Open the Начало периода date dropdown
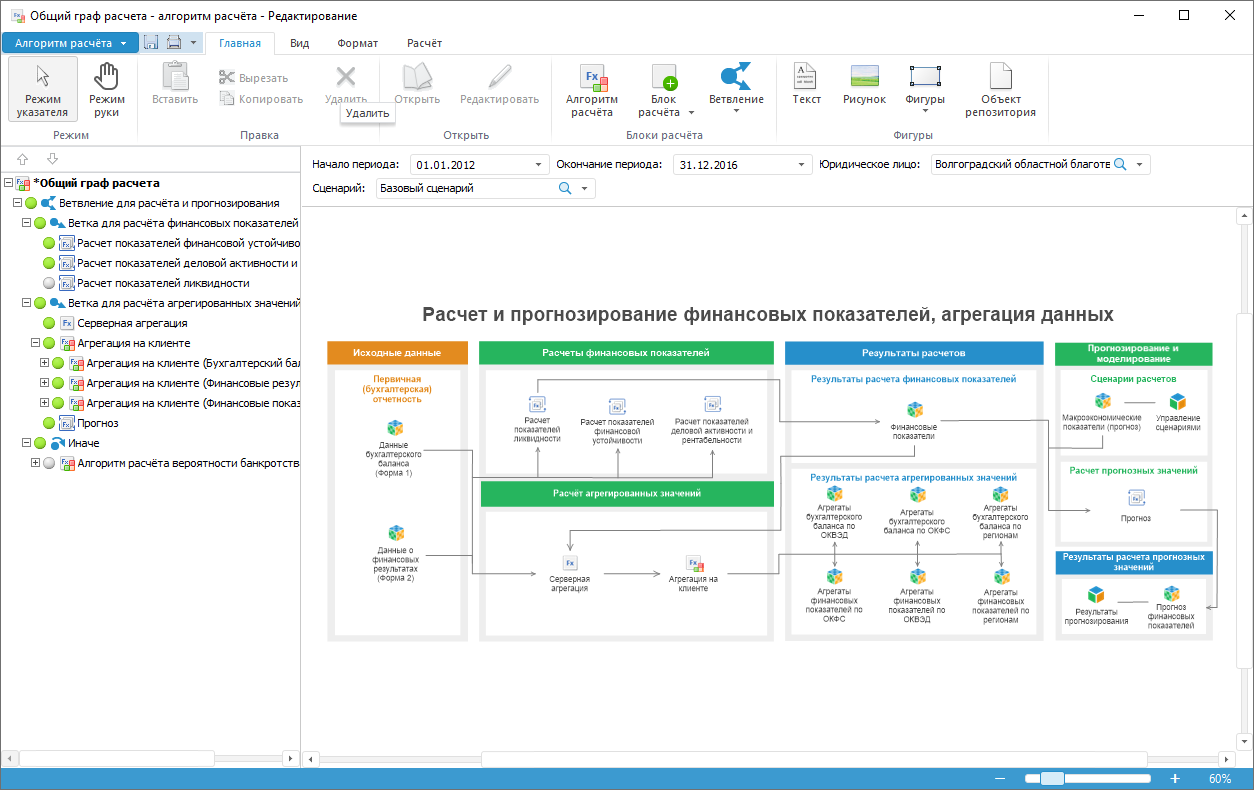The width and height of the screenshot is (1254, 790). coord(539,165)
